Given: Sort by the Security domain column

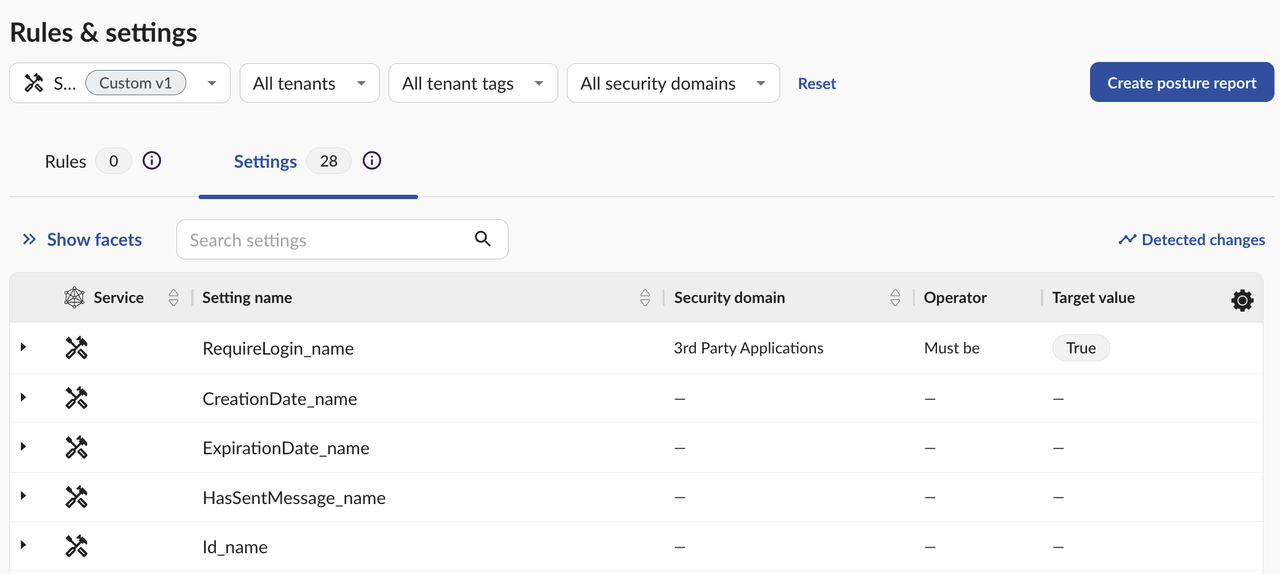Looking at the screenshot, I should (x=895, y=298).
